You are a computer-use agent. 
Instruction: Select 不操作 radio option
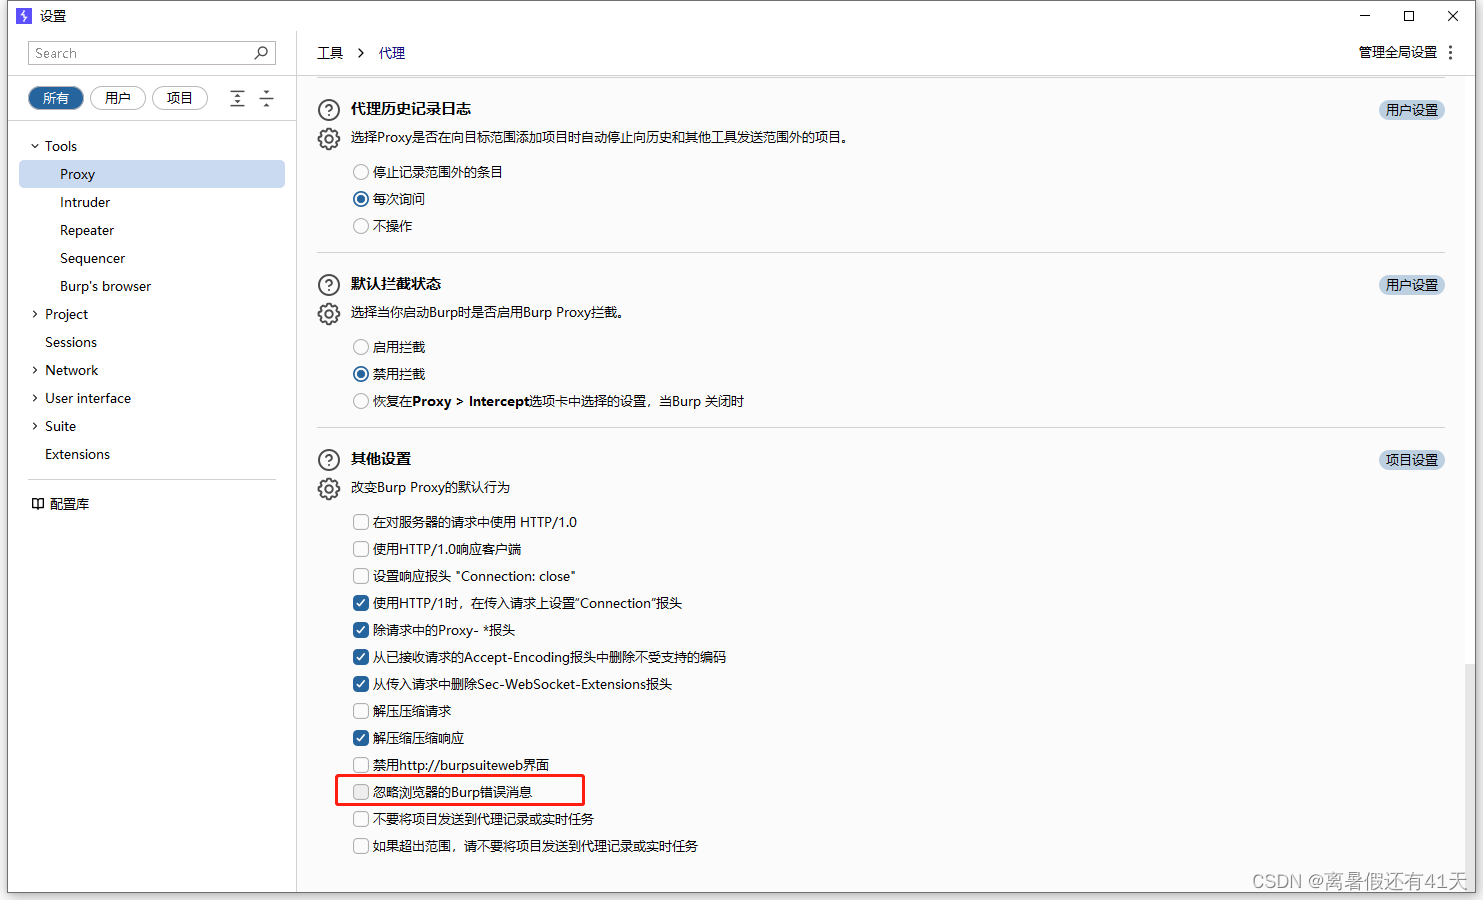pos(361,226)
